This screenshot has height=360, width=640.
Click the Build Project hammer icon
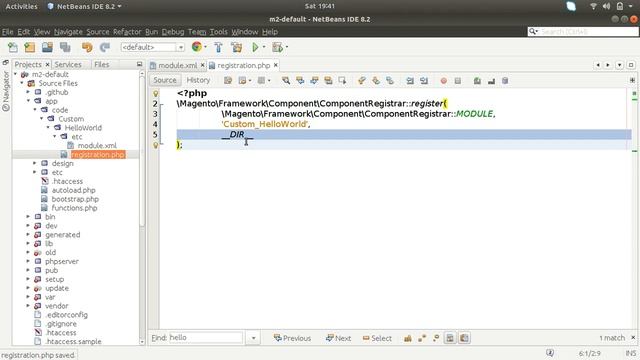pos(218,47)
